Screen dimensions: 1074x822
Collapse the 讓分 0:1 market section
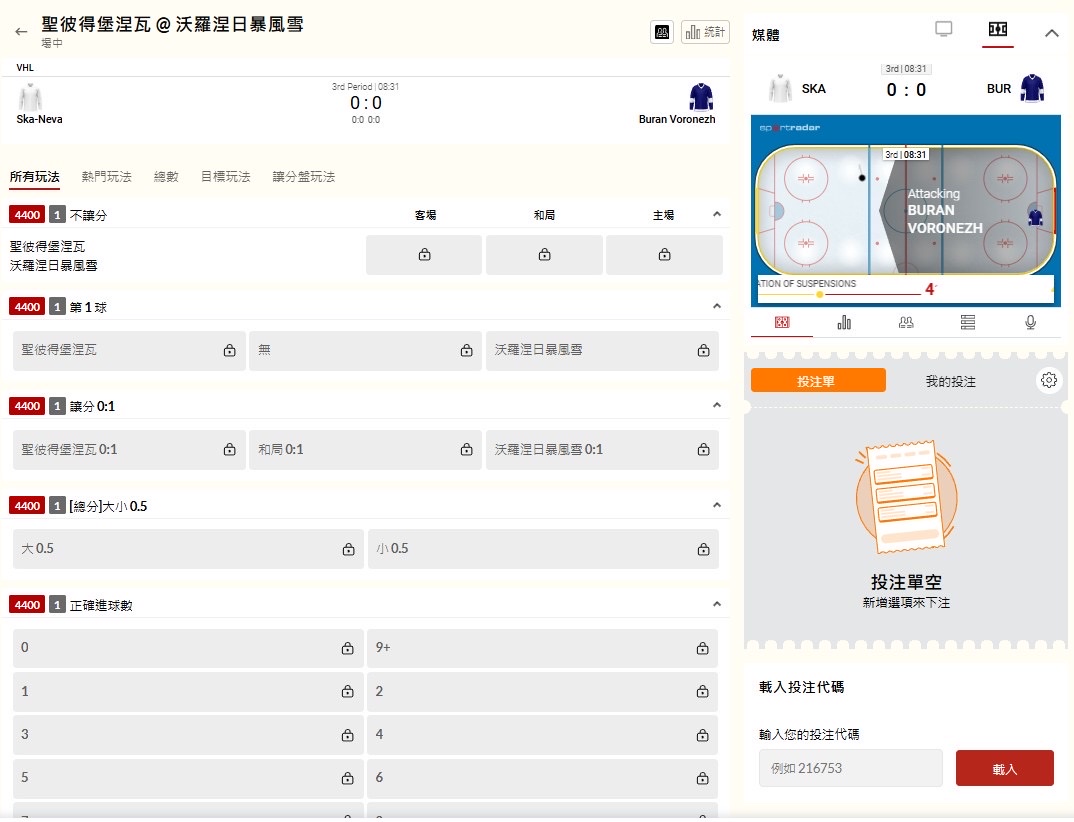tap(716, 405)
